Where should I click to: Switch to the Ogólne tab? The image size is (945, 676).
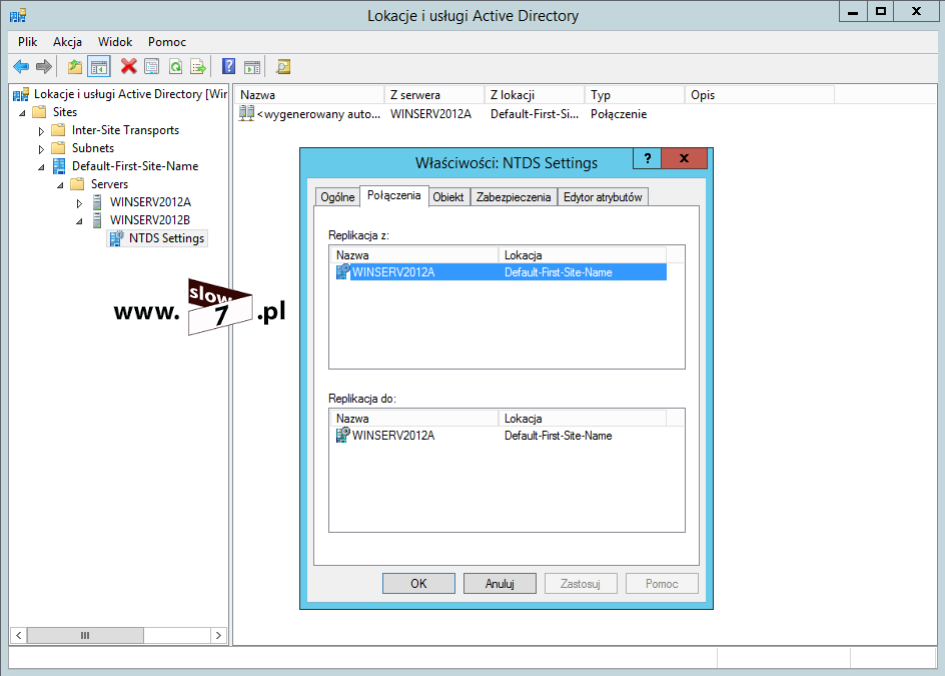337,197
